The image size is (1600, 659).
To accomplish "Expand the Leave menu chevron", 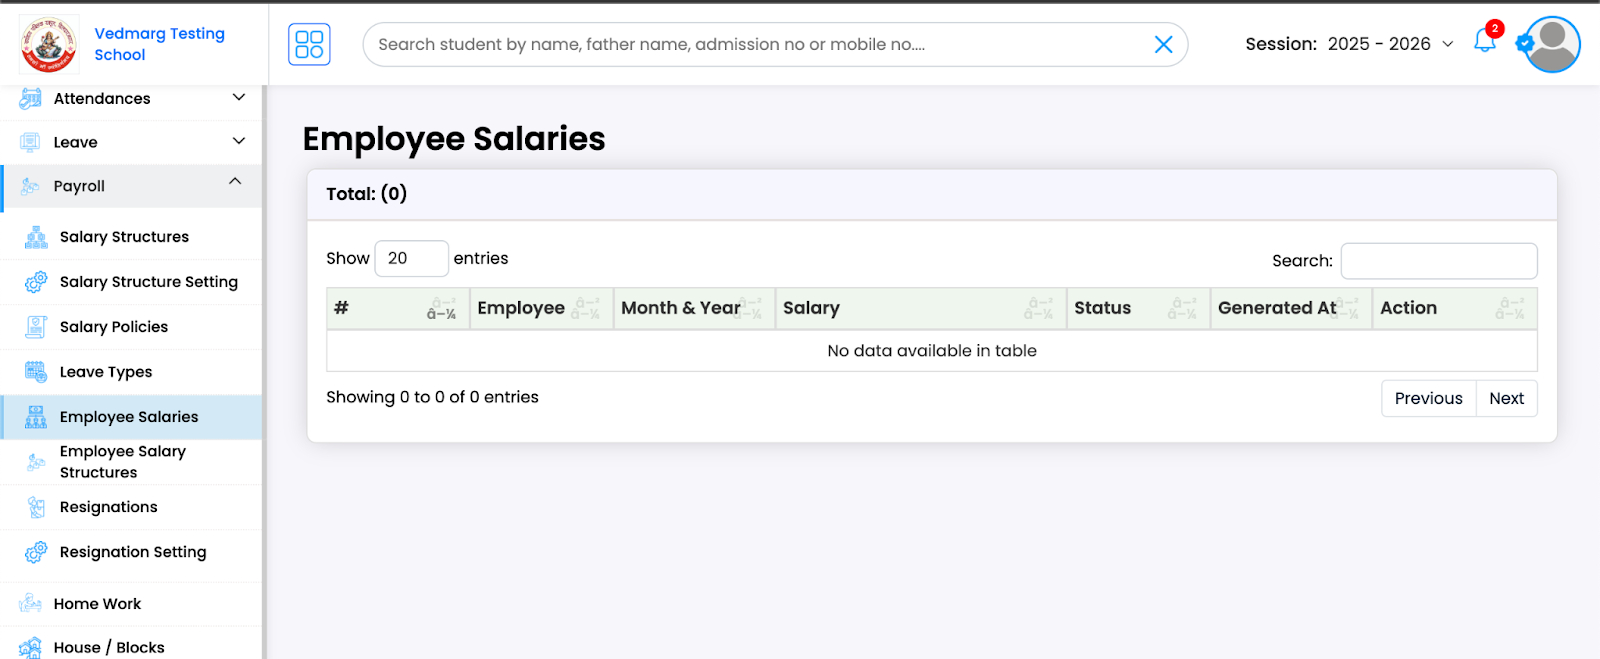I will 238,141.
